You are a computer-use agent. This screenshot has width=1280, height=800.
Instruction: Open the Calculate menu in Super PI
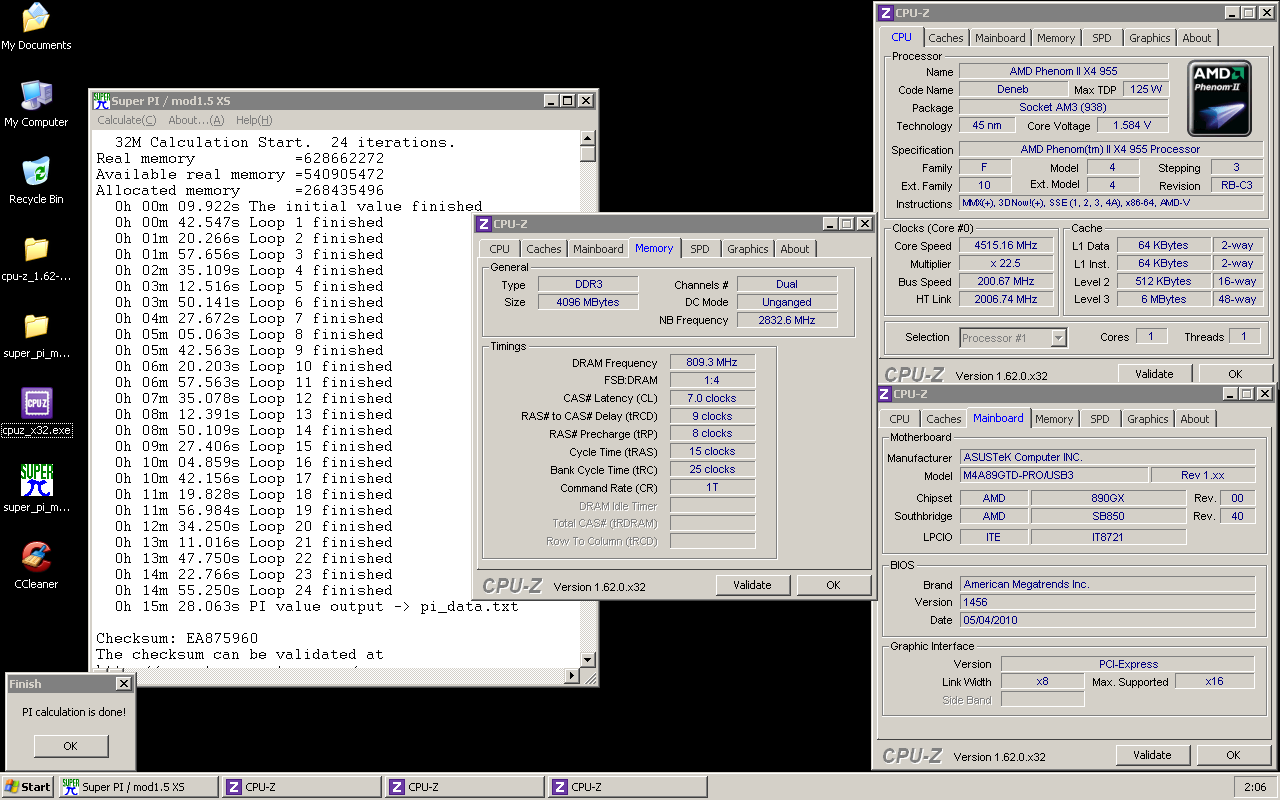[126, 120]
